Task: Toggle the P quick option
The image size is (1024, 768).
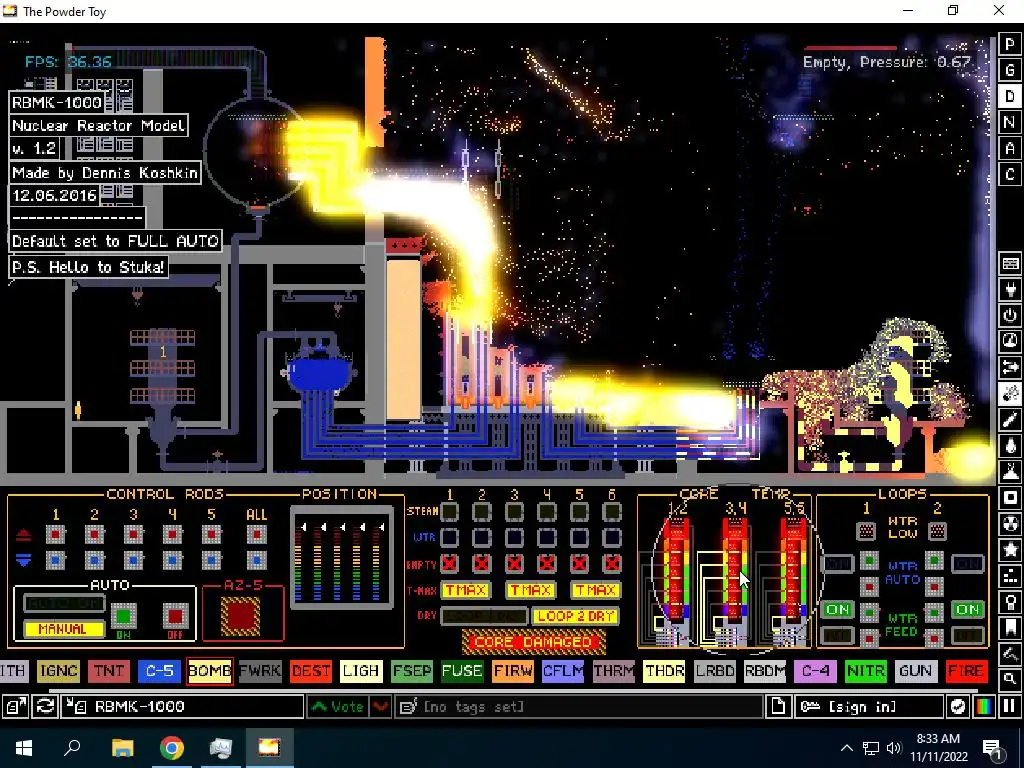Action: point(1010,44)
